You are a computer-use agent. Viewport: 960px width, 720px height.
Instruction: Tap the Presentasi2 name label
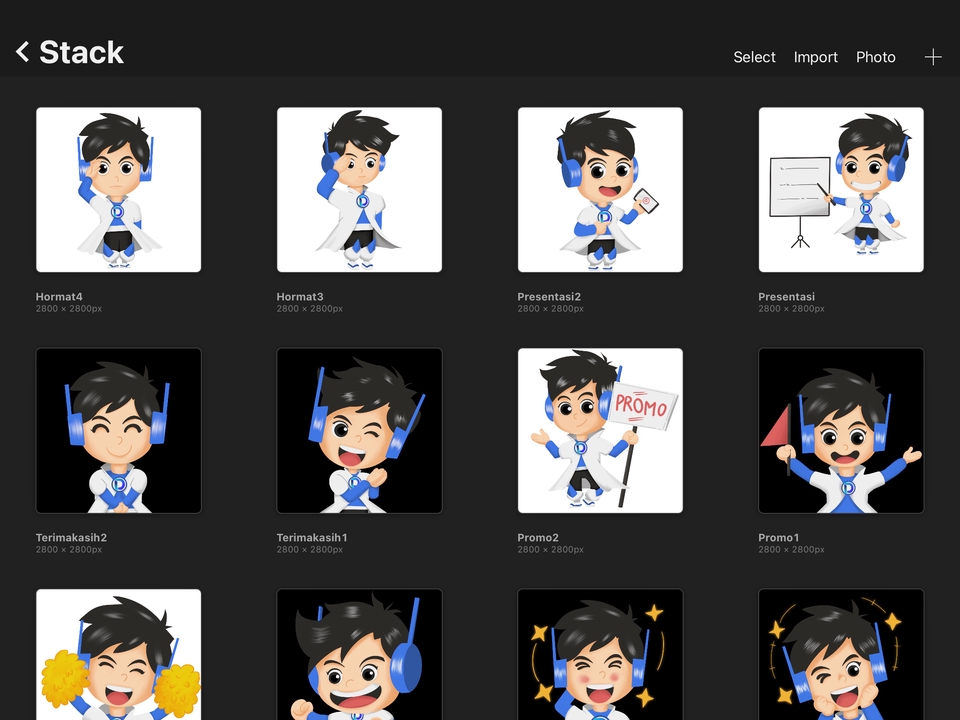549,296
